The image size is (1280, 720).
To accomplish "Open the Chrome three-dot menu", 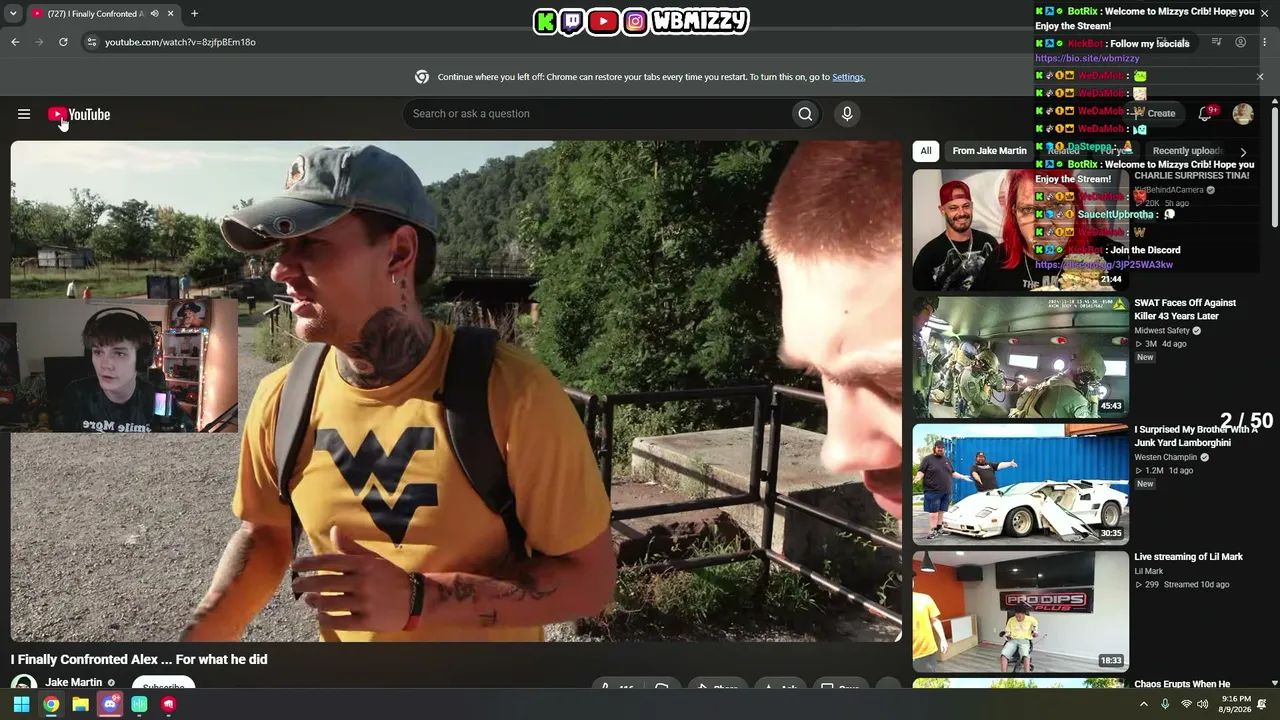I will click(x=1264, y=42).
